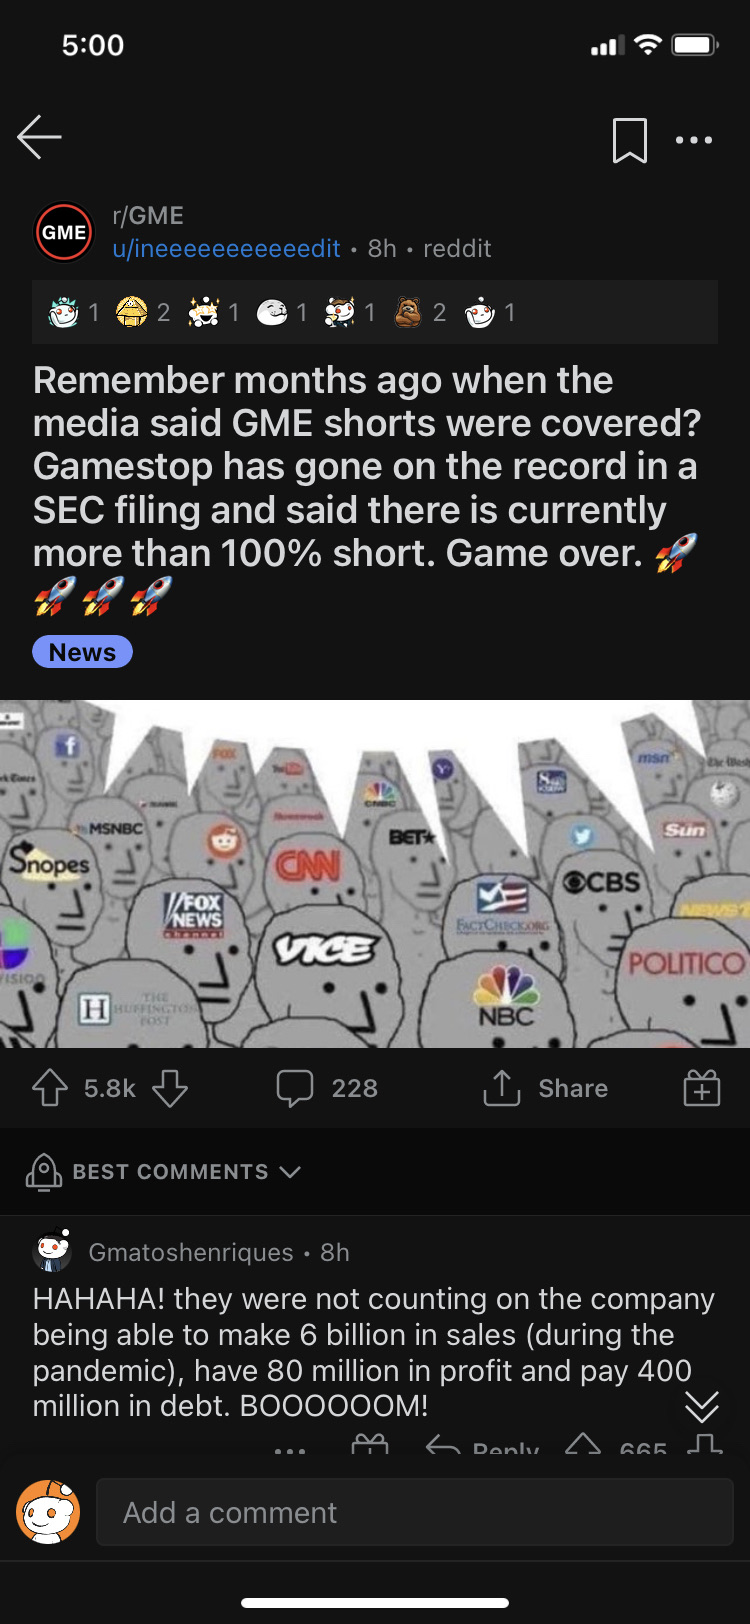Tap the Add a comment field
Viewport: 750px width, 1624px height.
click(415, 1512)
